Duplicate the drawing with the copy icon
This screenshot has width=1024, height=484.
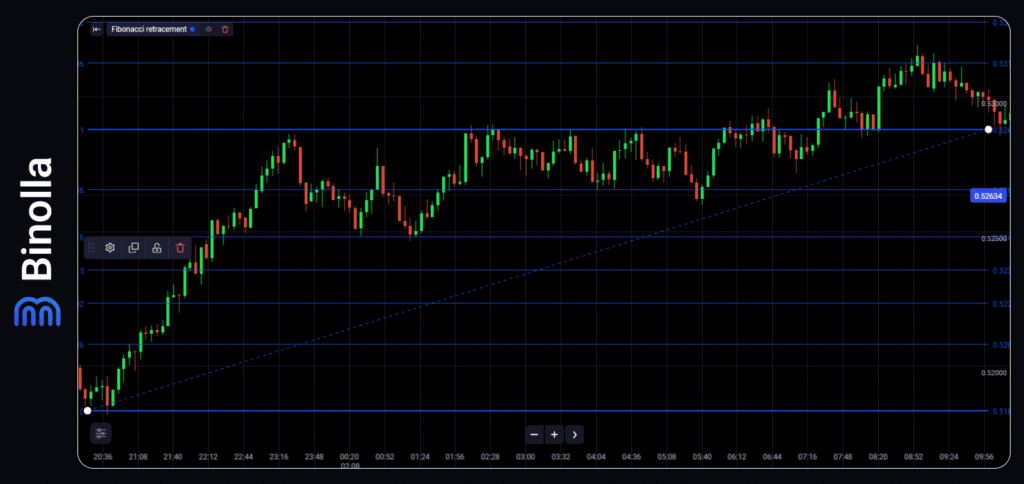pyautogui.click(x=134, y=247)
